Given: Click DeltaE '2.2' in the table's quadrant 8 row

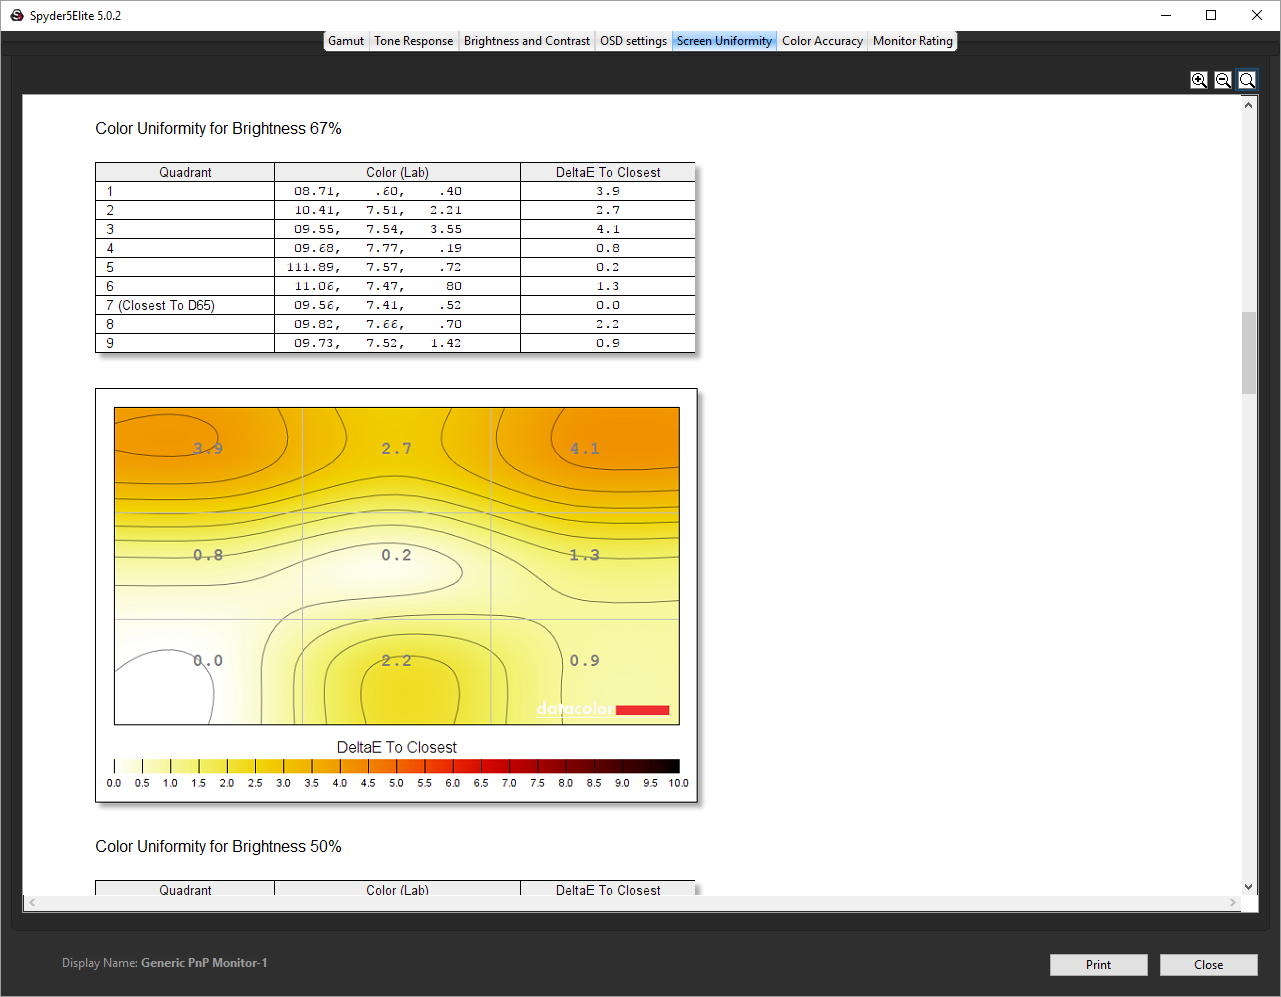Looking at the screenshot, I should pyautogui.click(x=608, y=324).
